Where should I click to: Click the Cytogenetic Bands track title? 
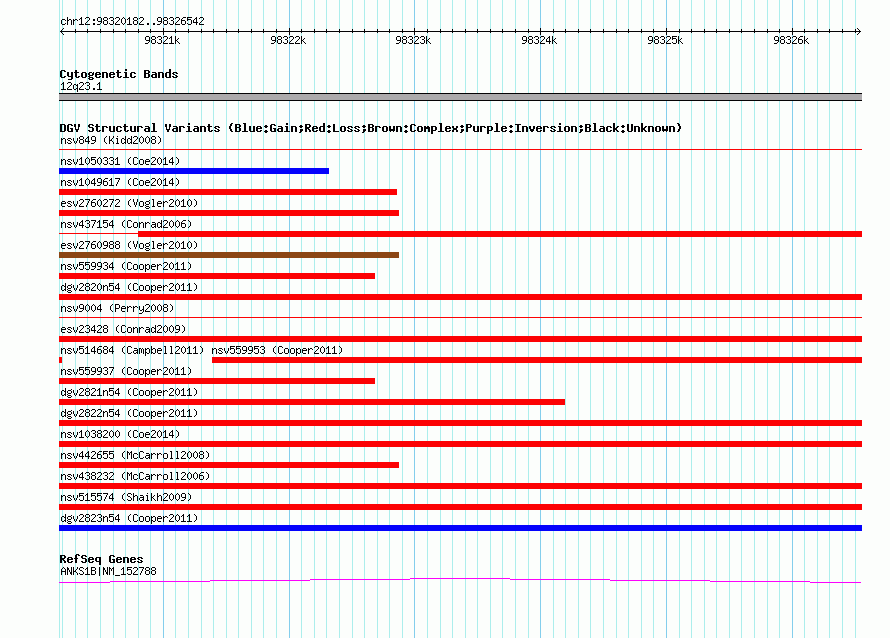pos(119,74)
